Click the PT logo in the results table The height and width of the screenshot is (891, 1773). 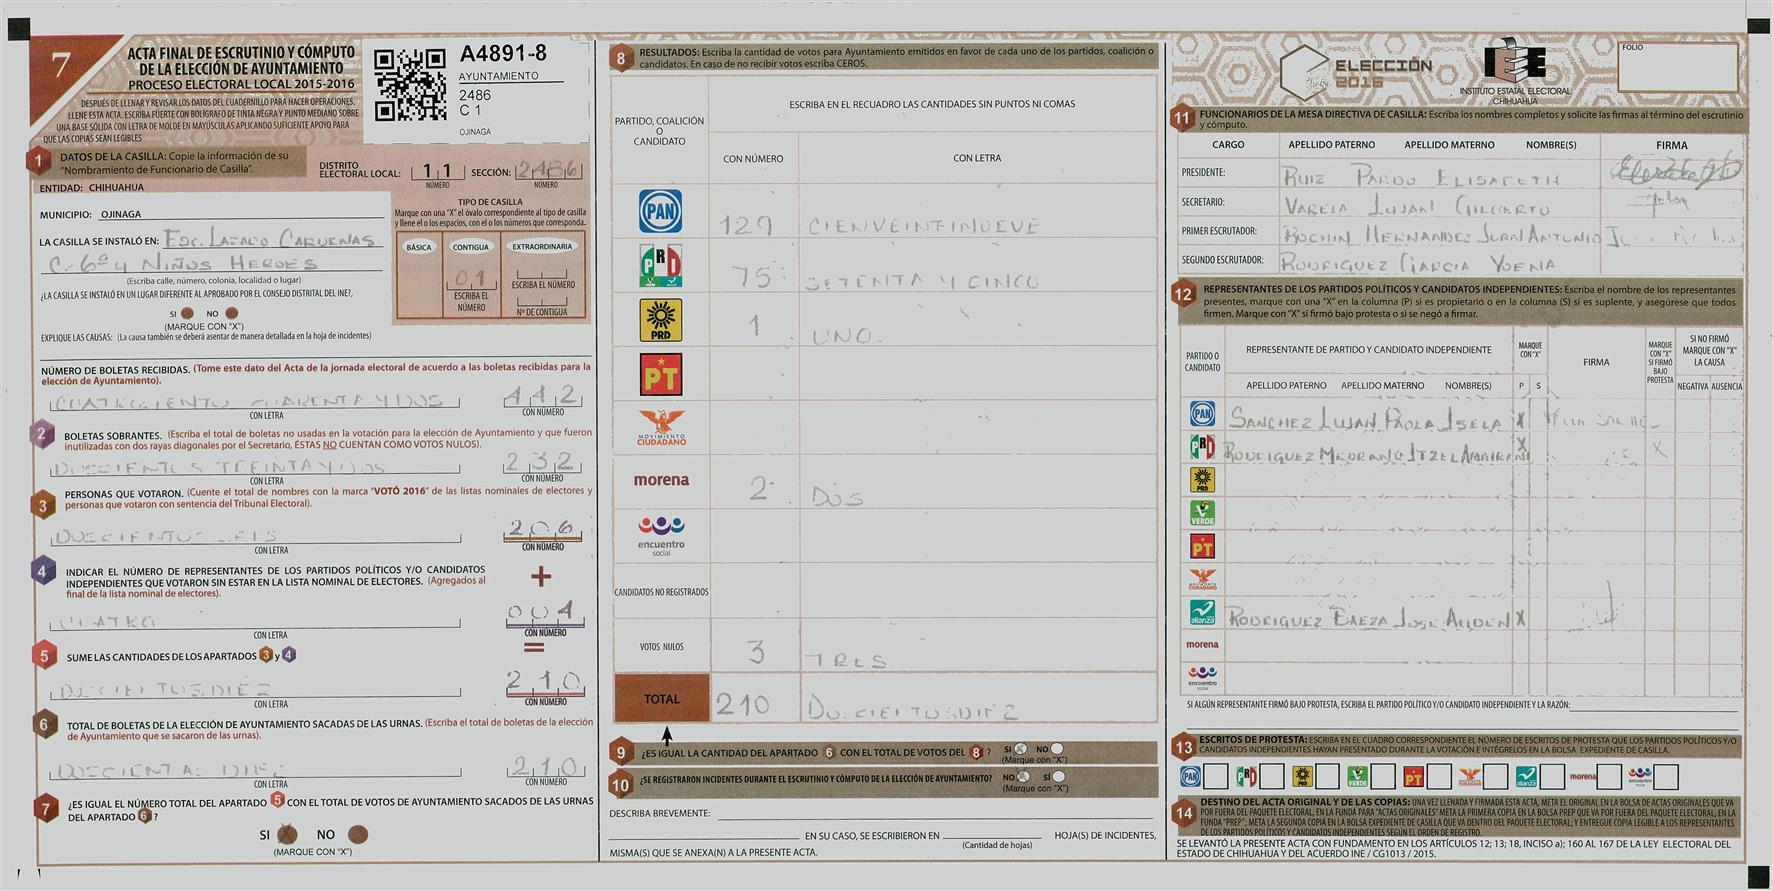point(660,375)
